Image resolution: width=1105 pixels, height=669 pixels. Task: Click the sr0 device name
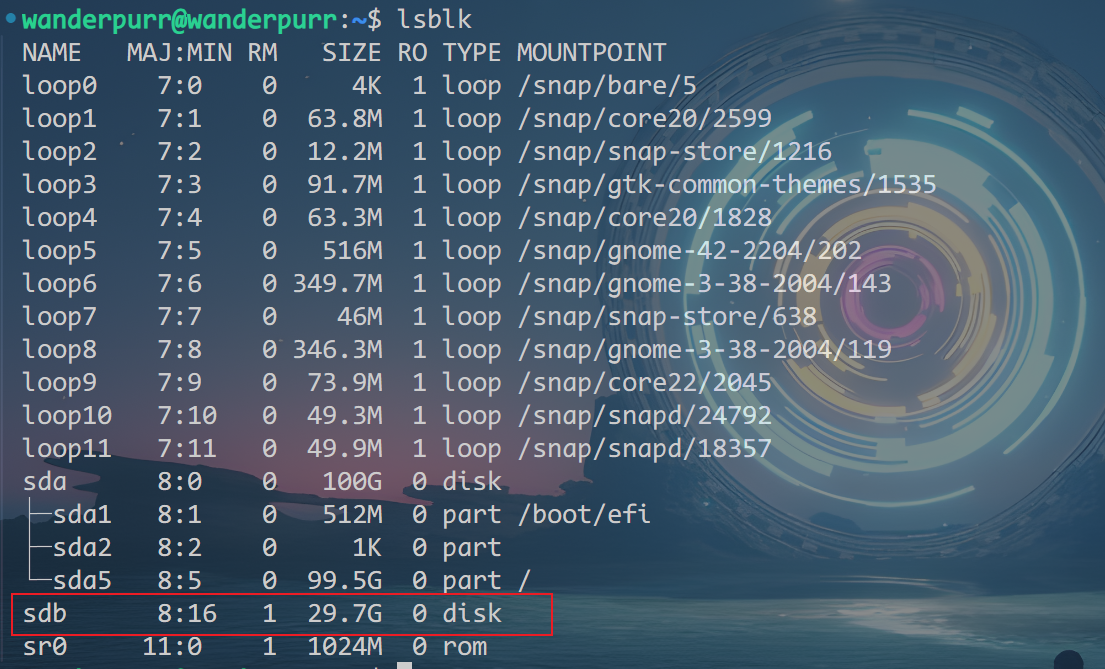44,646
